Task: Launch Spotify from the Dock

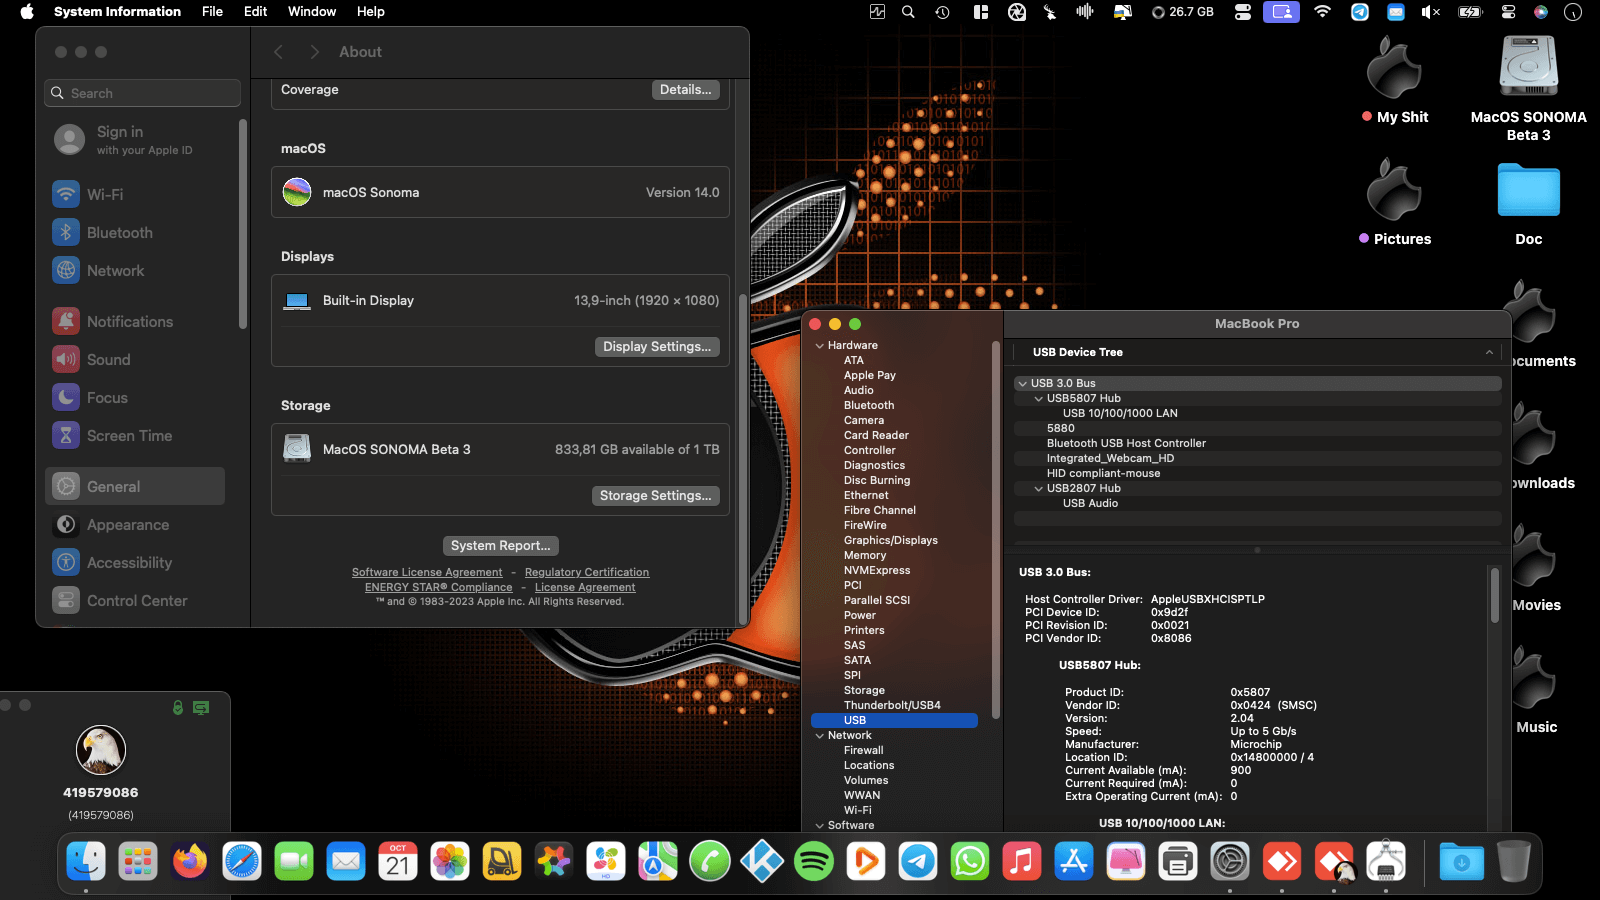Action: [814, 861]
